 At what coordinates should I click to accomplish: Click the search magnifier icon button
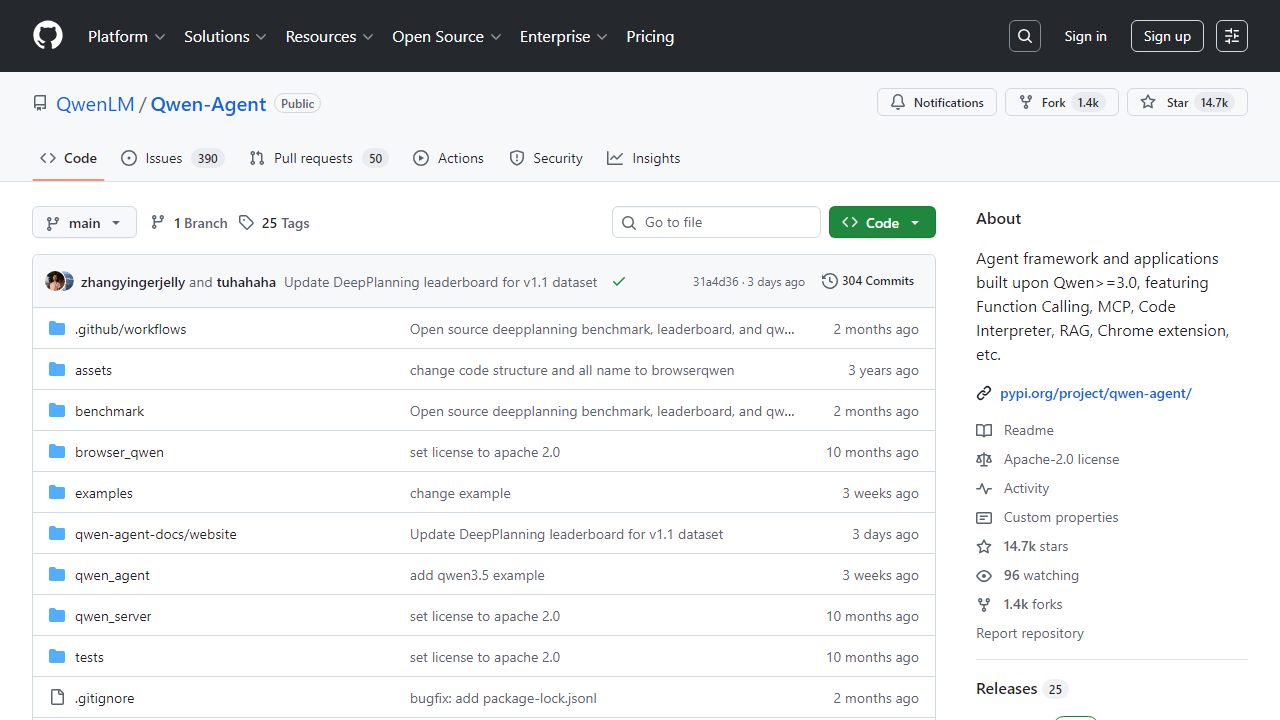[x=1025, y=36]
